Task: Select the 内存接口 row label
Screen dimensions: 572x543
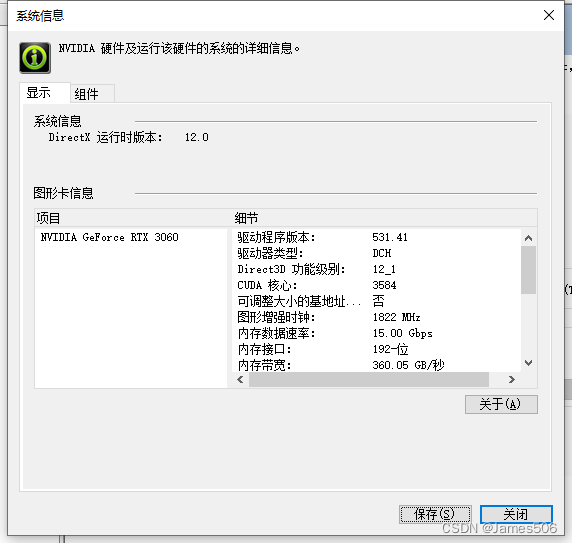Action: point(264,350)
